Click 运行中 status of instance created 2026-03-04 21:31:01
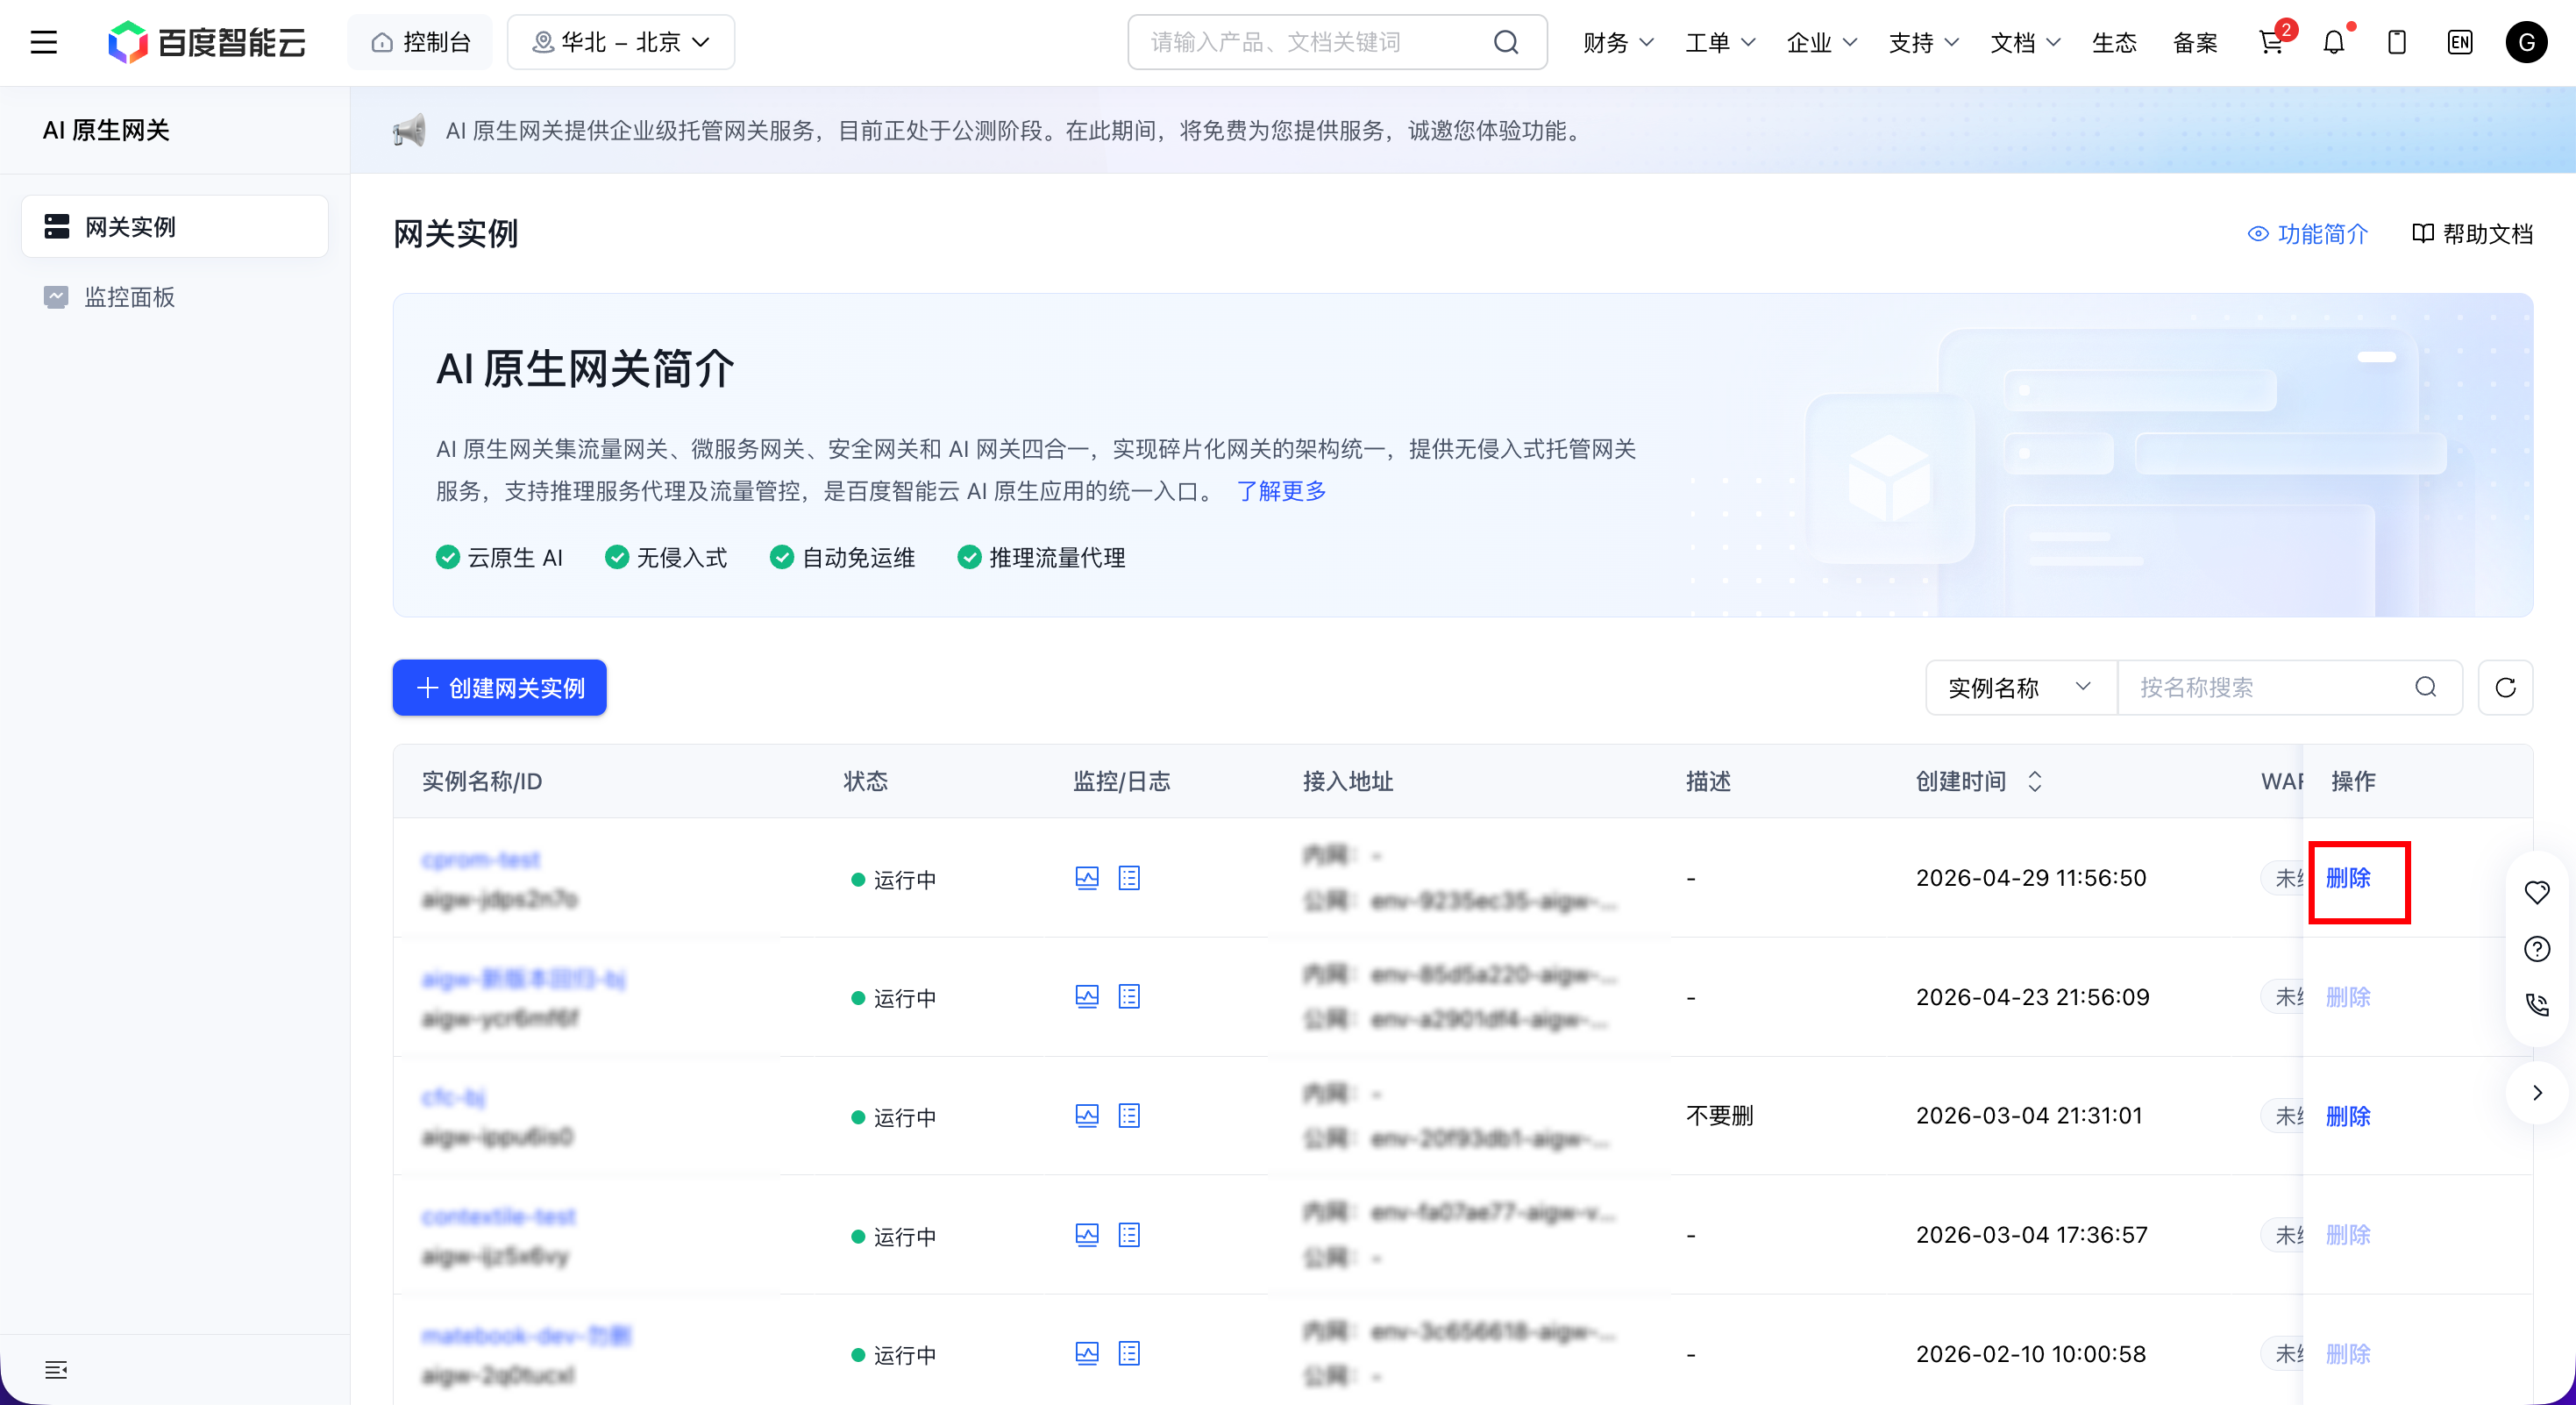The height and width of the screenshot is (1405, 2576). click(x=894, y=1117)
